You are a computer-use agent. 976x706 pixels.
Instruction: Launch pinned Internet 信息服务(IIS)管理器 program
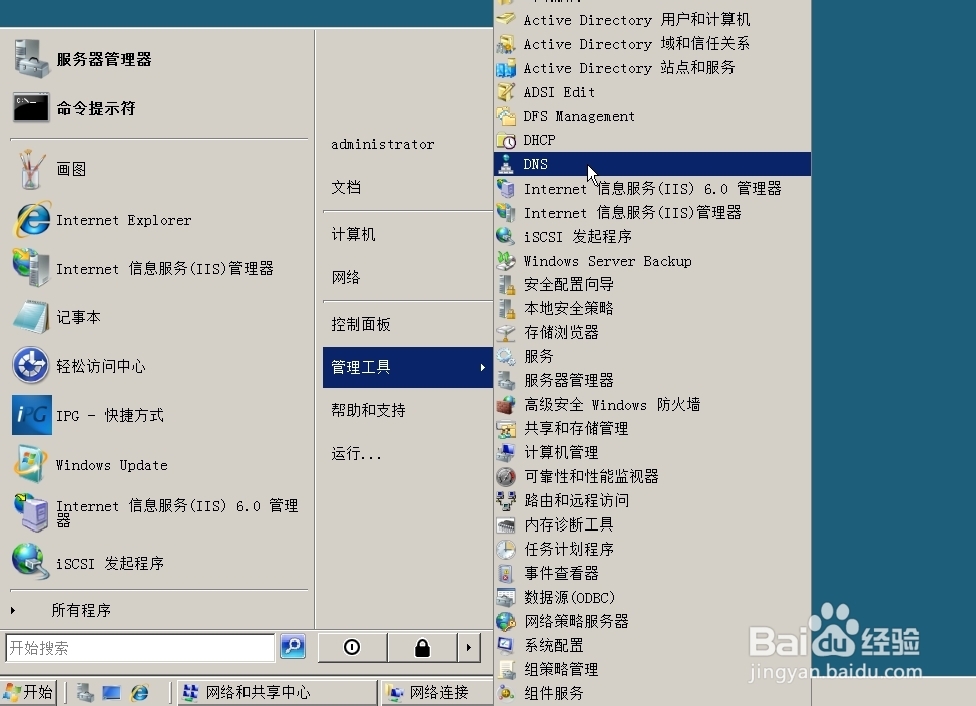click(x=159, y=268)
